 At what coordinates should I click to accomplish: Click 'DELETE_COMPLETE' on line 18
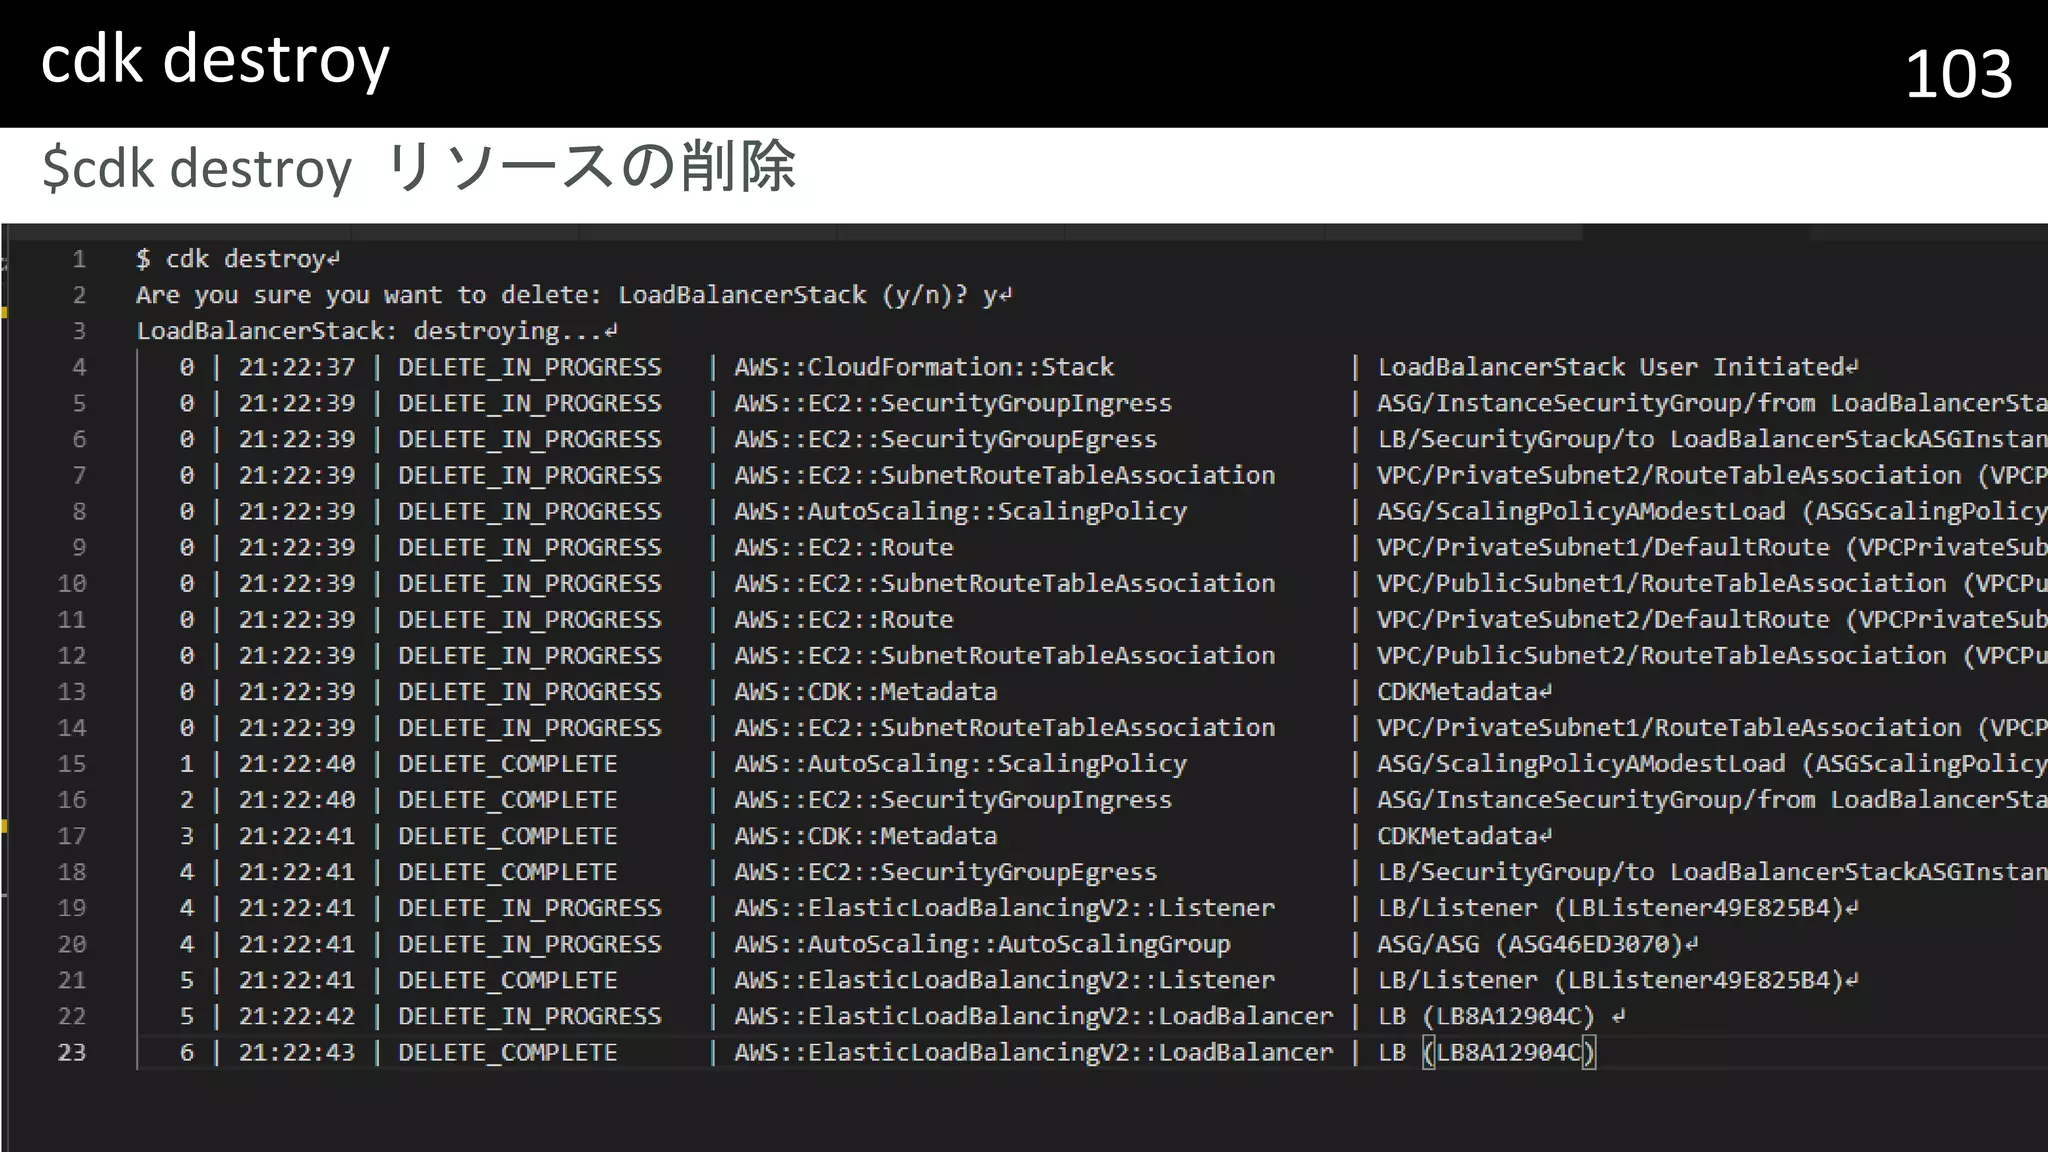coord(507,871)
